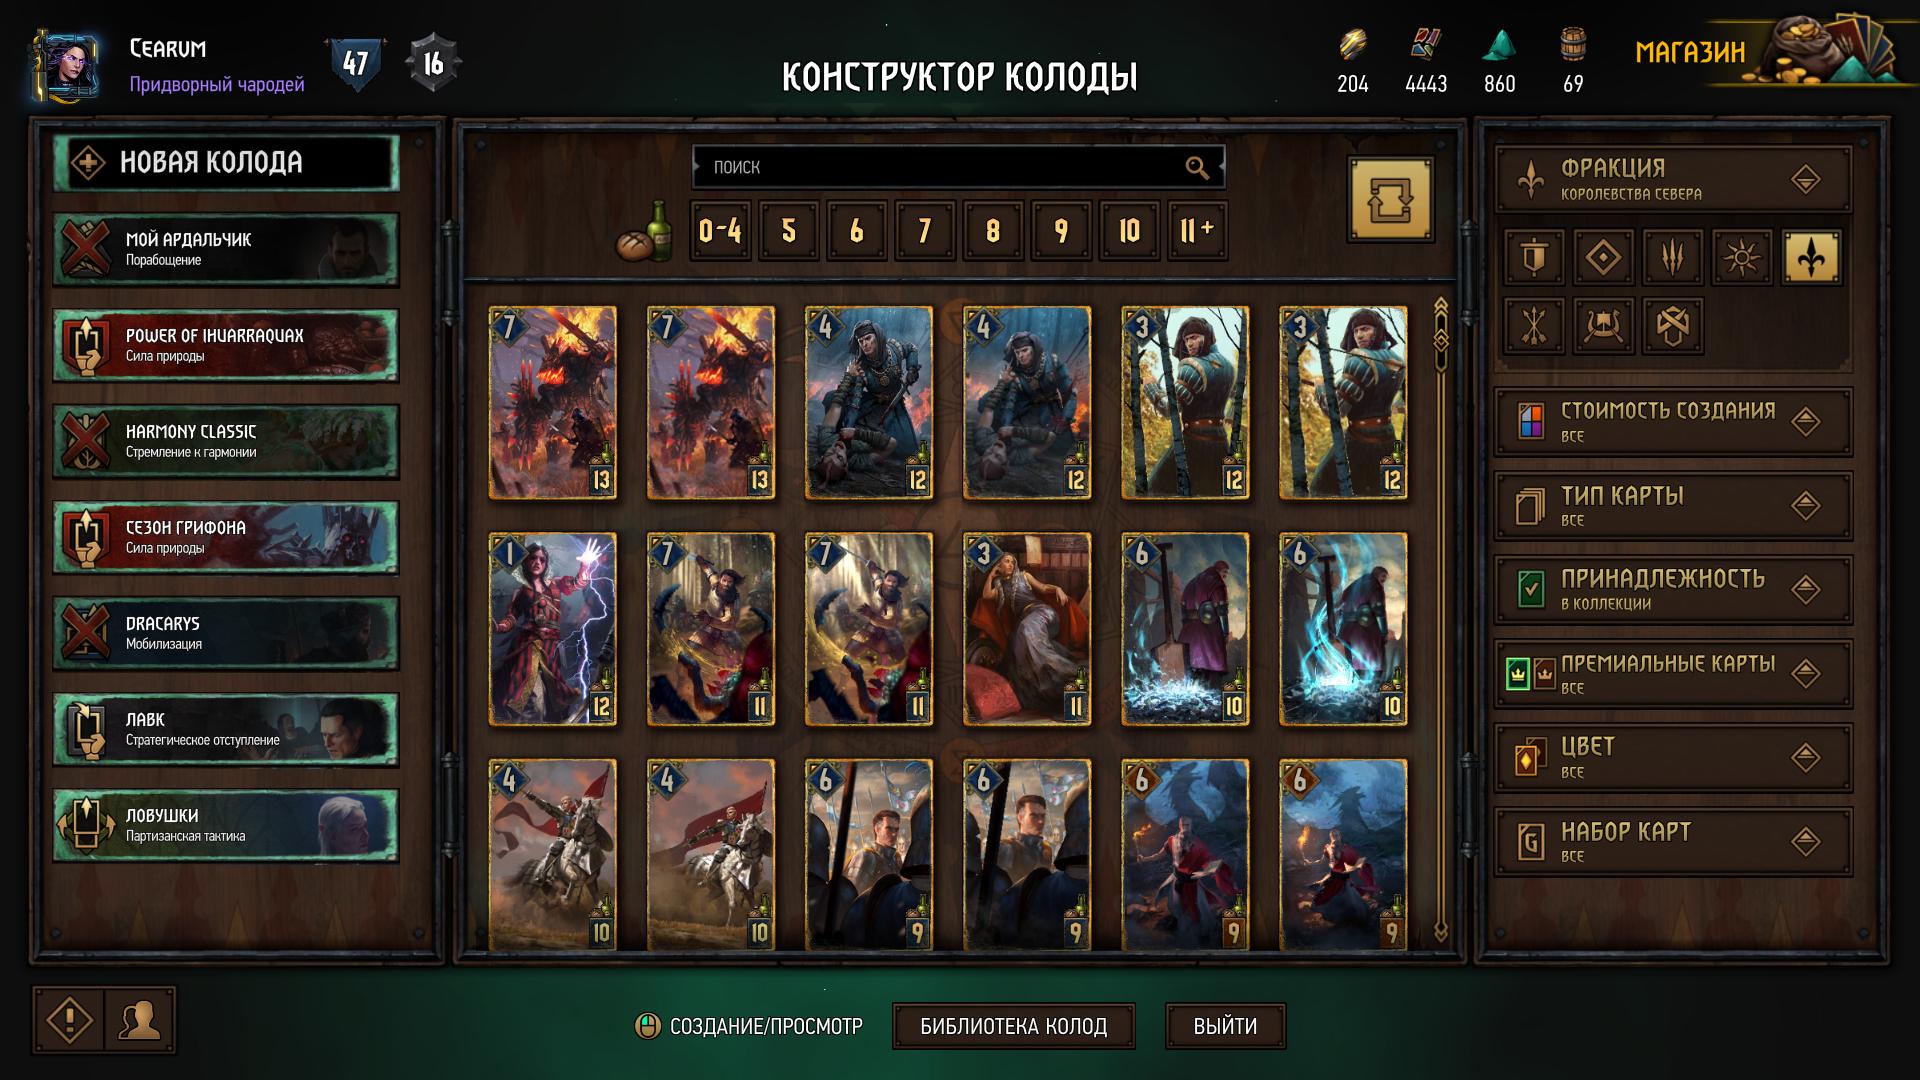The image size is (1920, 1080).
Task: Toggle the provision cost 11+ filter
Action: [x=1197, y=231]
